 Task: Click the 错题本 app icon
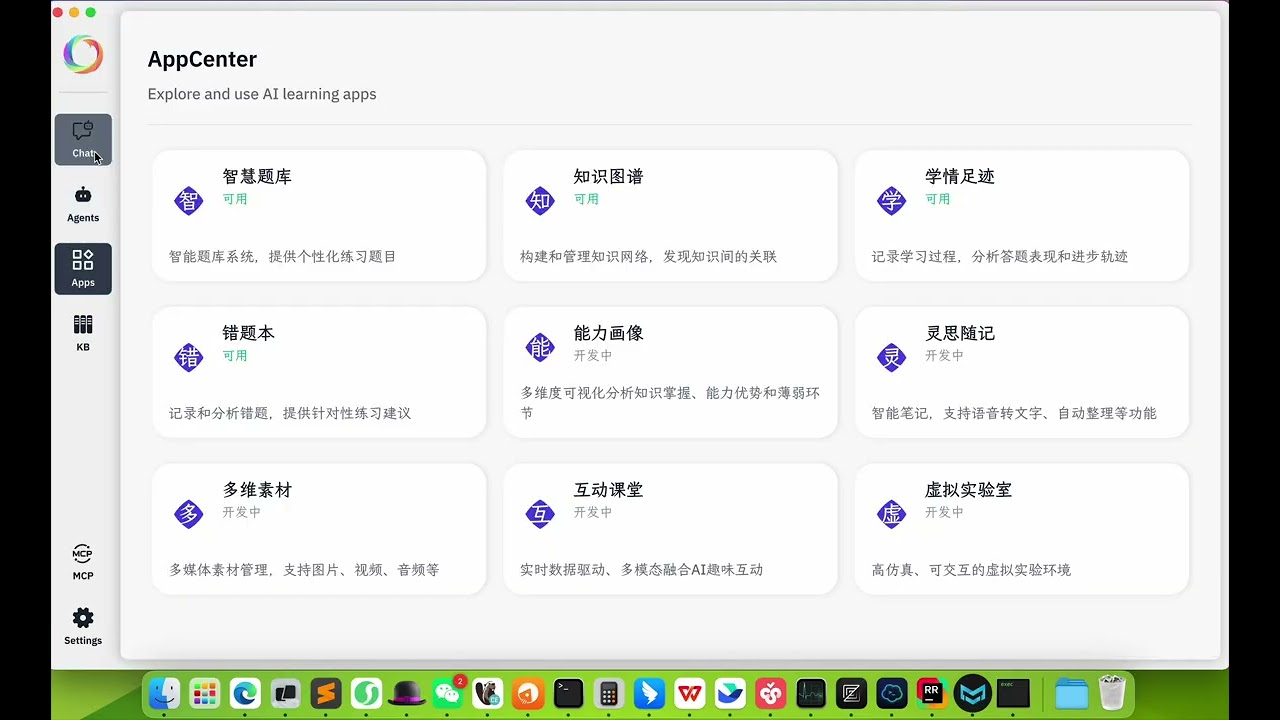pos(189,357)
